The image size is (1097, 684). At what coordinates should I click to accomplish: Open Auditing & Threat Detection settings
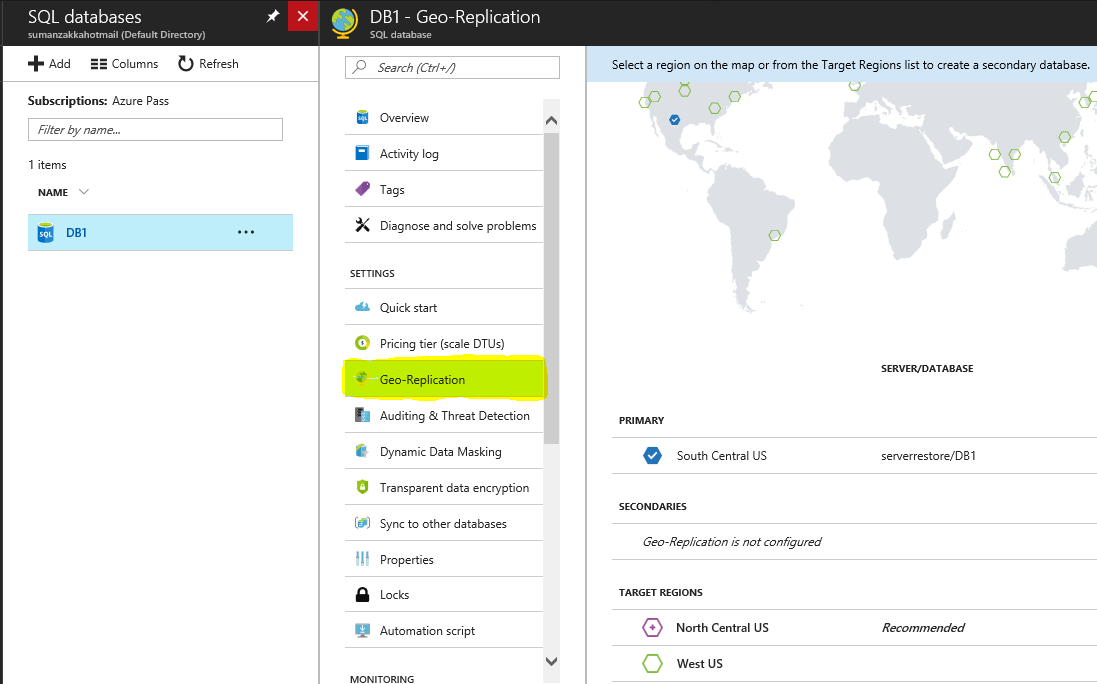[444, 415]
